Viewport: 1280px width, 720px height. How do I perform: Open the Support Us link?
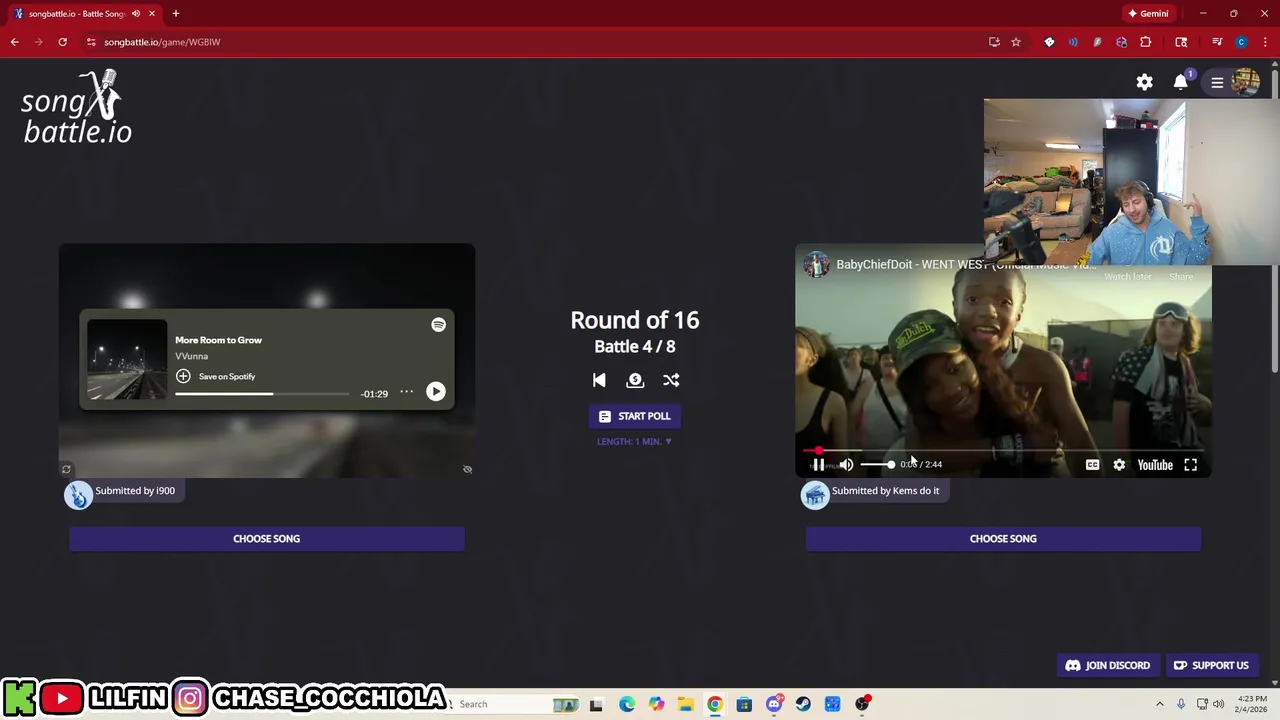point(1211,665)
